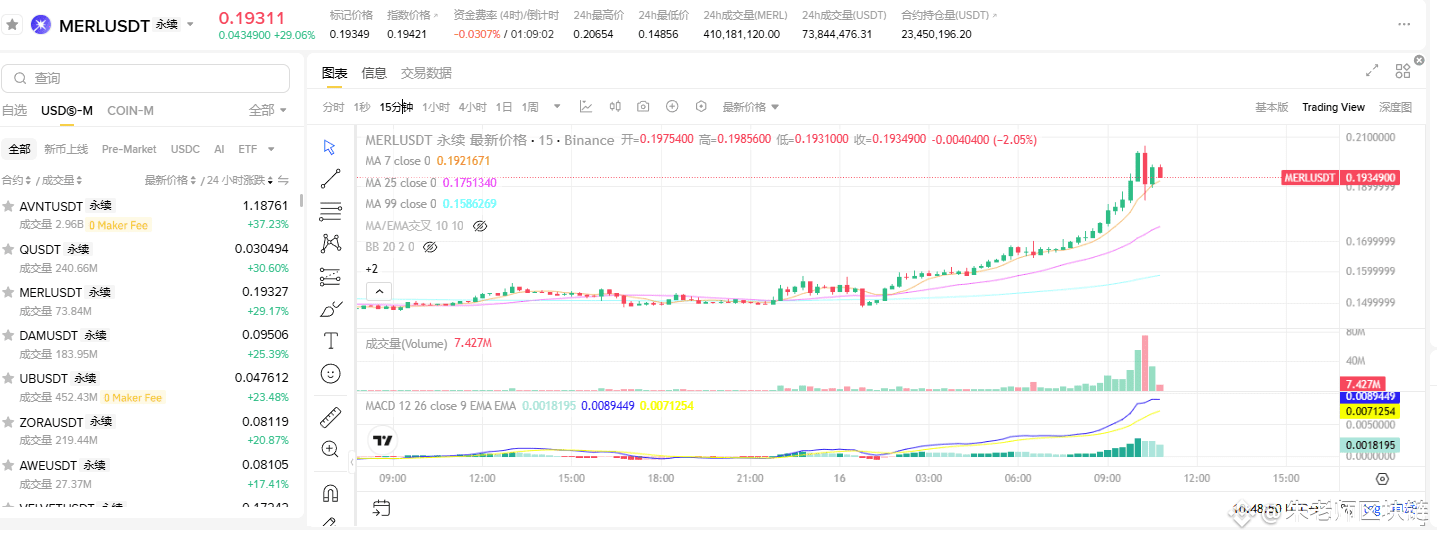Screen dimensions: 1437x539
Task: Open chart settings gear on time axis
Action: pos(1383,479)
